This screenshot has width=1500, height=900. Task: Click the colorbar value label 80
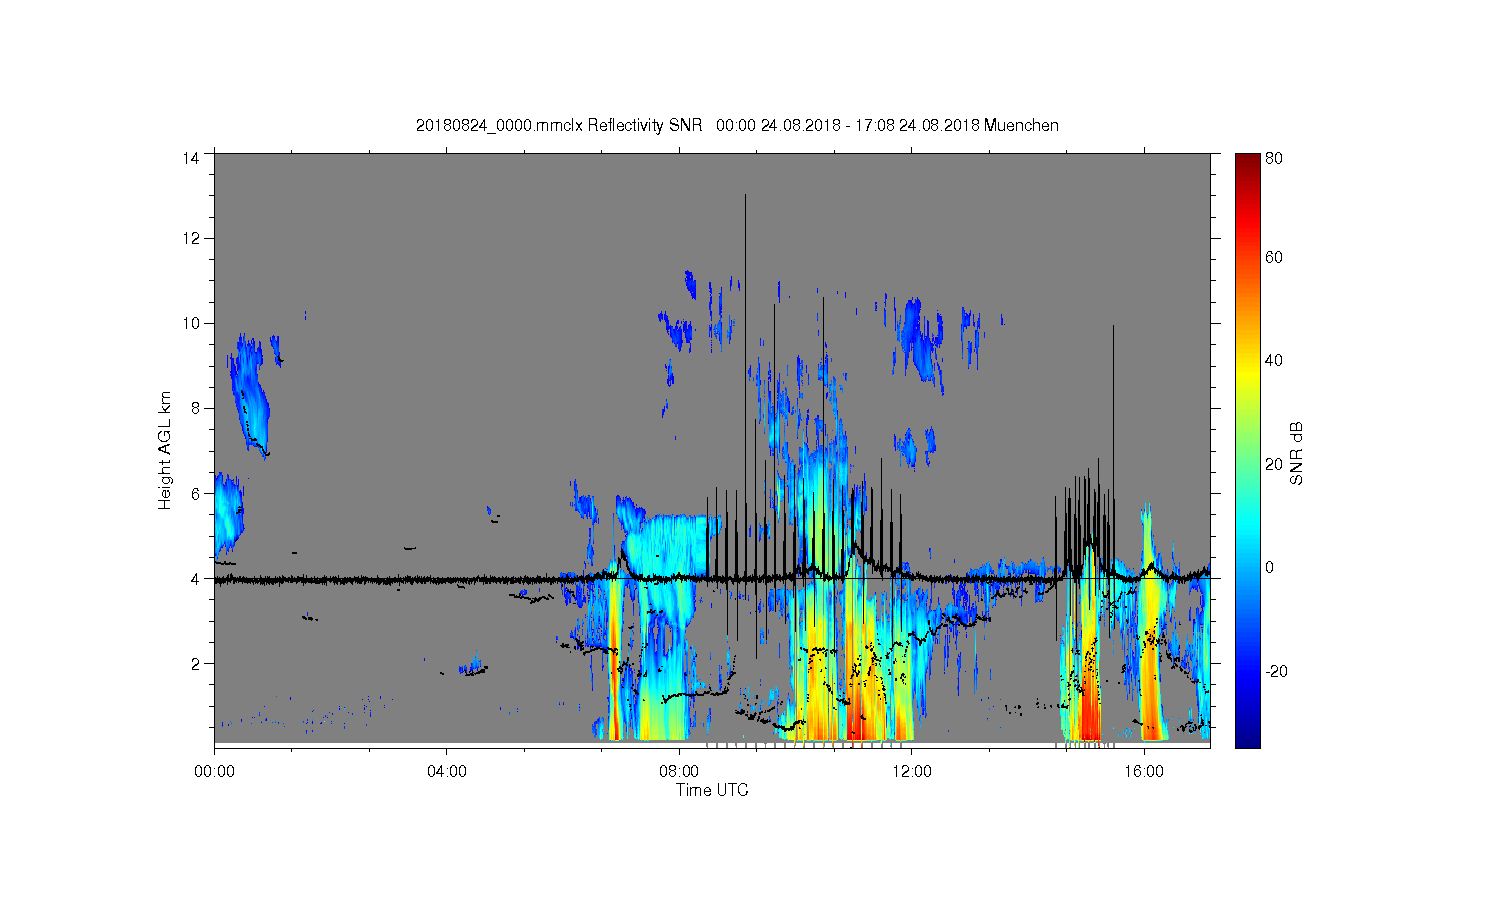coord(1274,158)
